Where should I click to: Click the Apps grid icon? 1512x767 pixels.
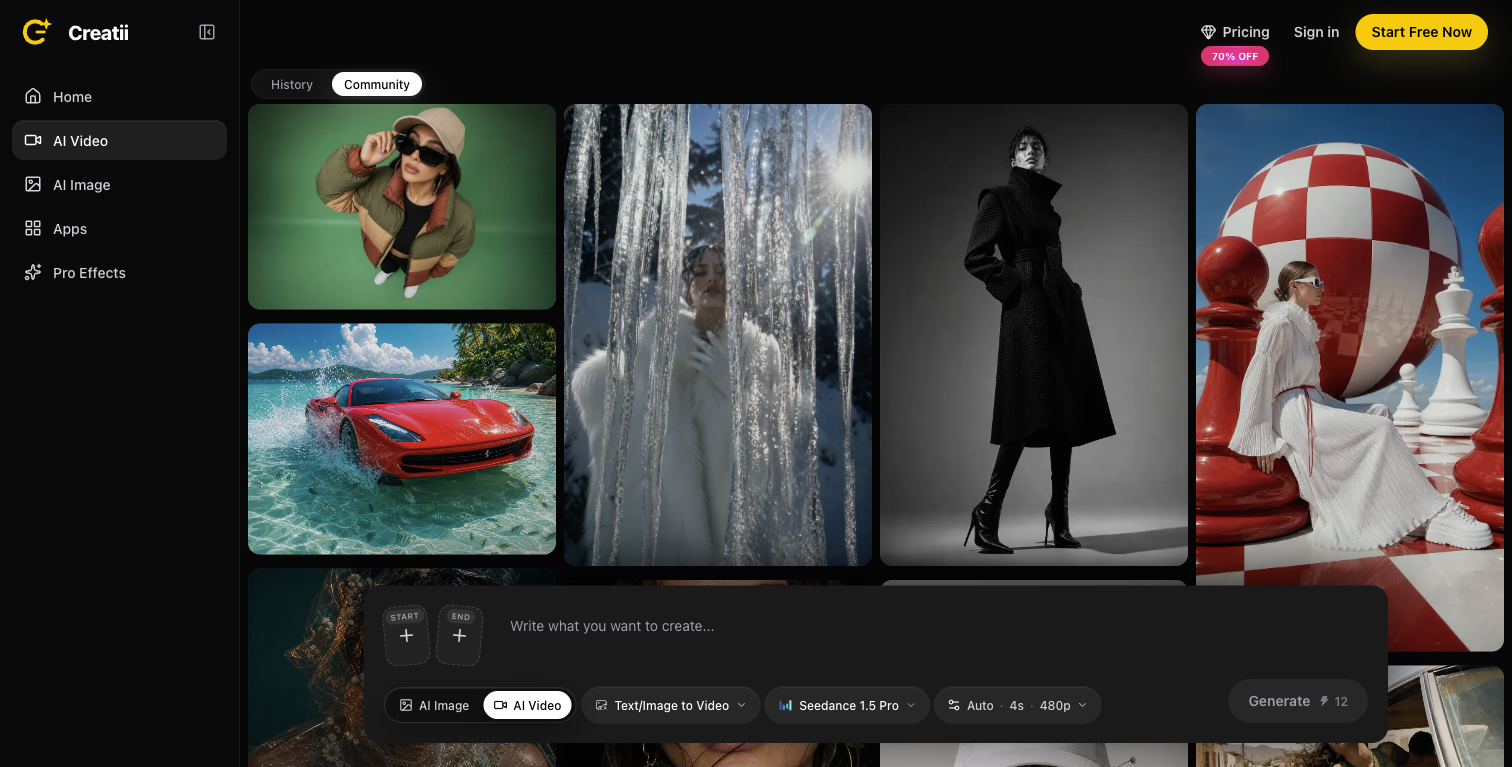[33, 228]
